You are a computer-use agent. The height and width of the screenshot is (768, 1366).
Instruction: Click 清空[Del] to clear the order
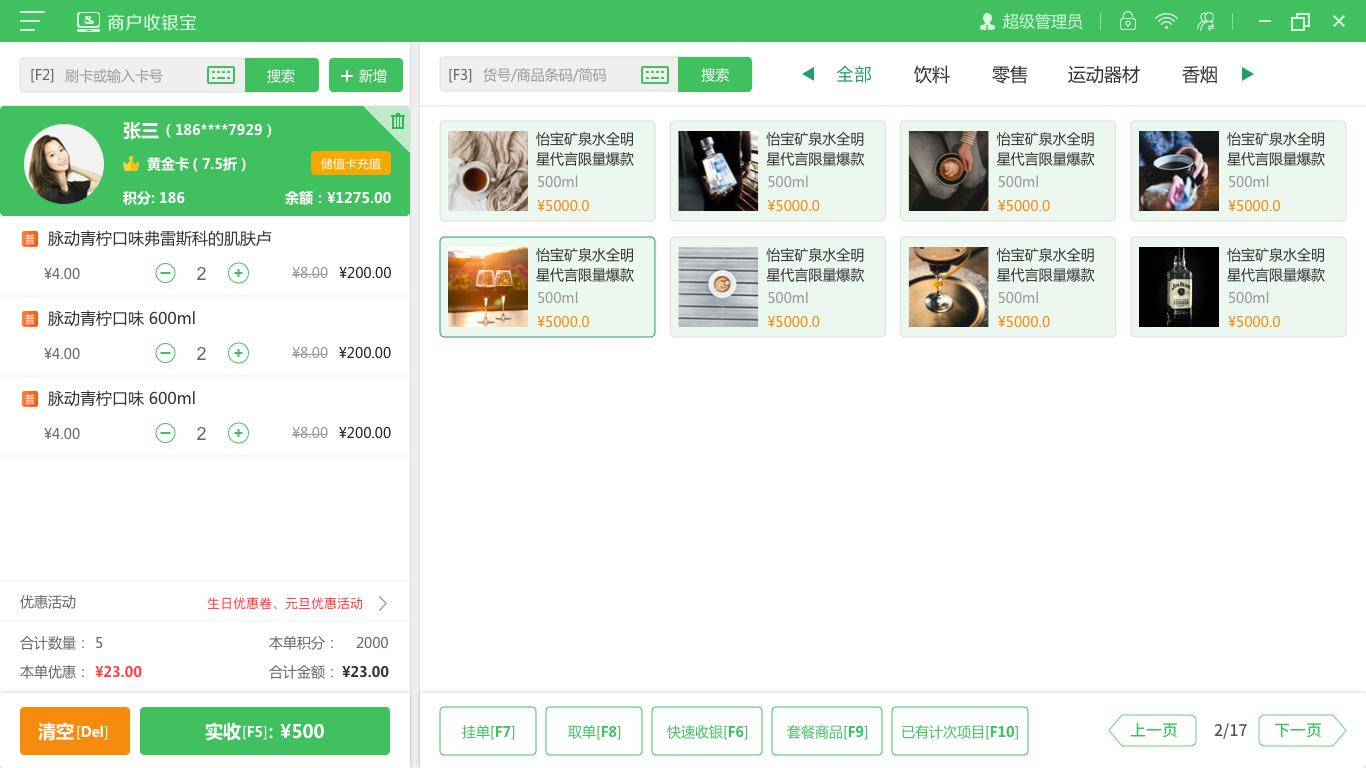pos(74,731)
